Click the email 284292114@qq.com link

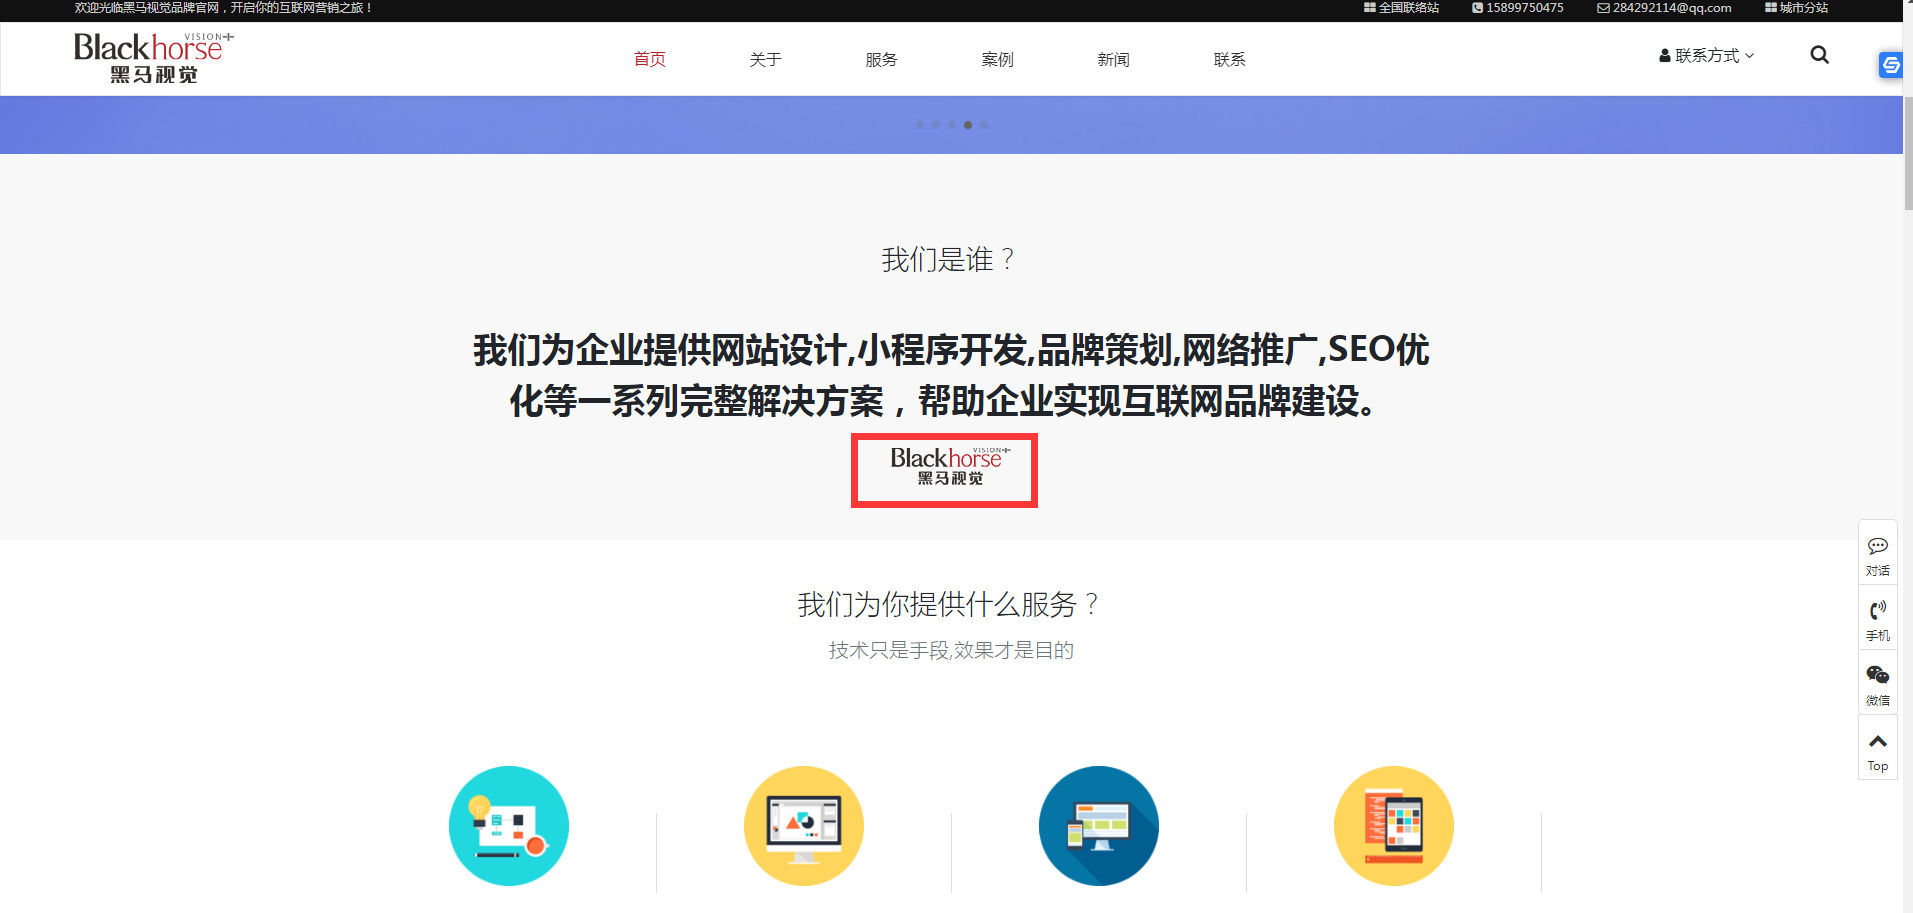(1664, 8)
